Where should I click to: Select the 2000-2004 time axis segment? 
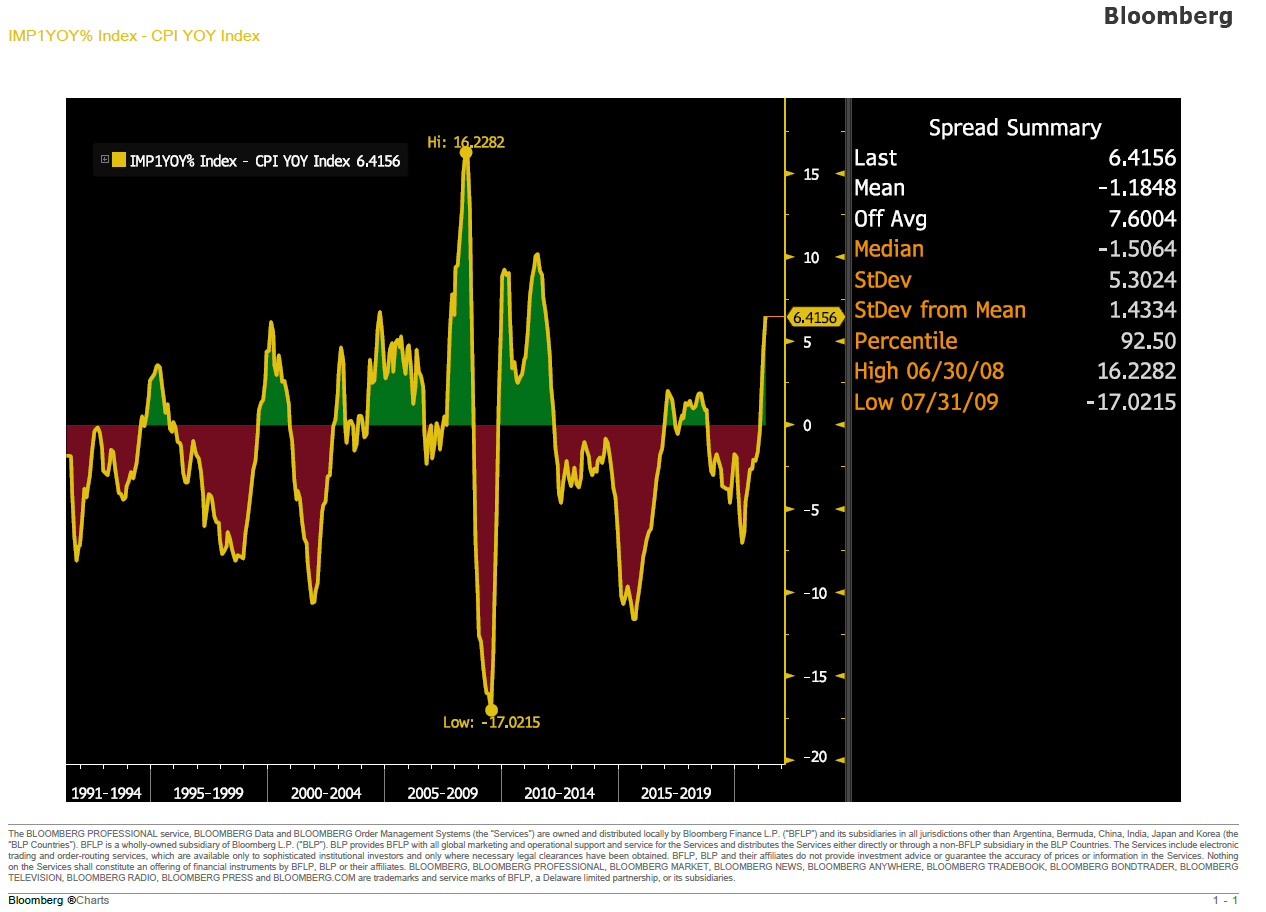coord(326,793)
